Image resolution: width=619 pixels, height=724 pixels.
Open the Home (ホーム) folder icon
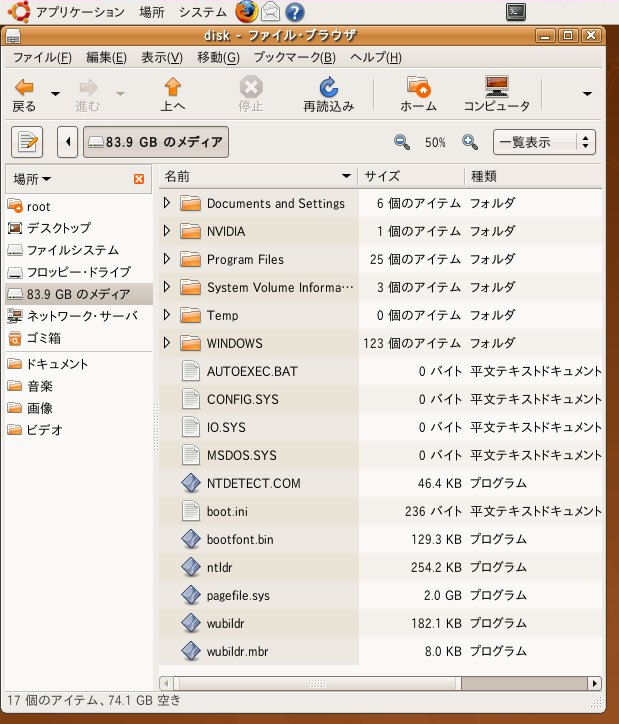(419, 87)
